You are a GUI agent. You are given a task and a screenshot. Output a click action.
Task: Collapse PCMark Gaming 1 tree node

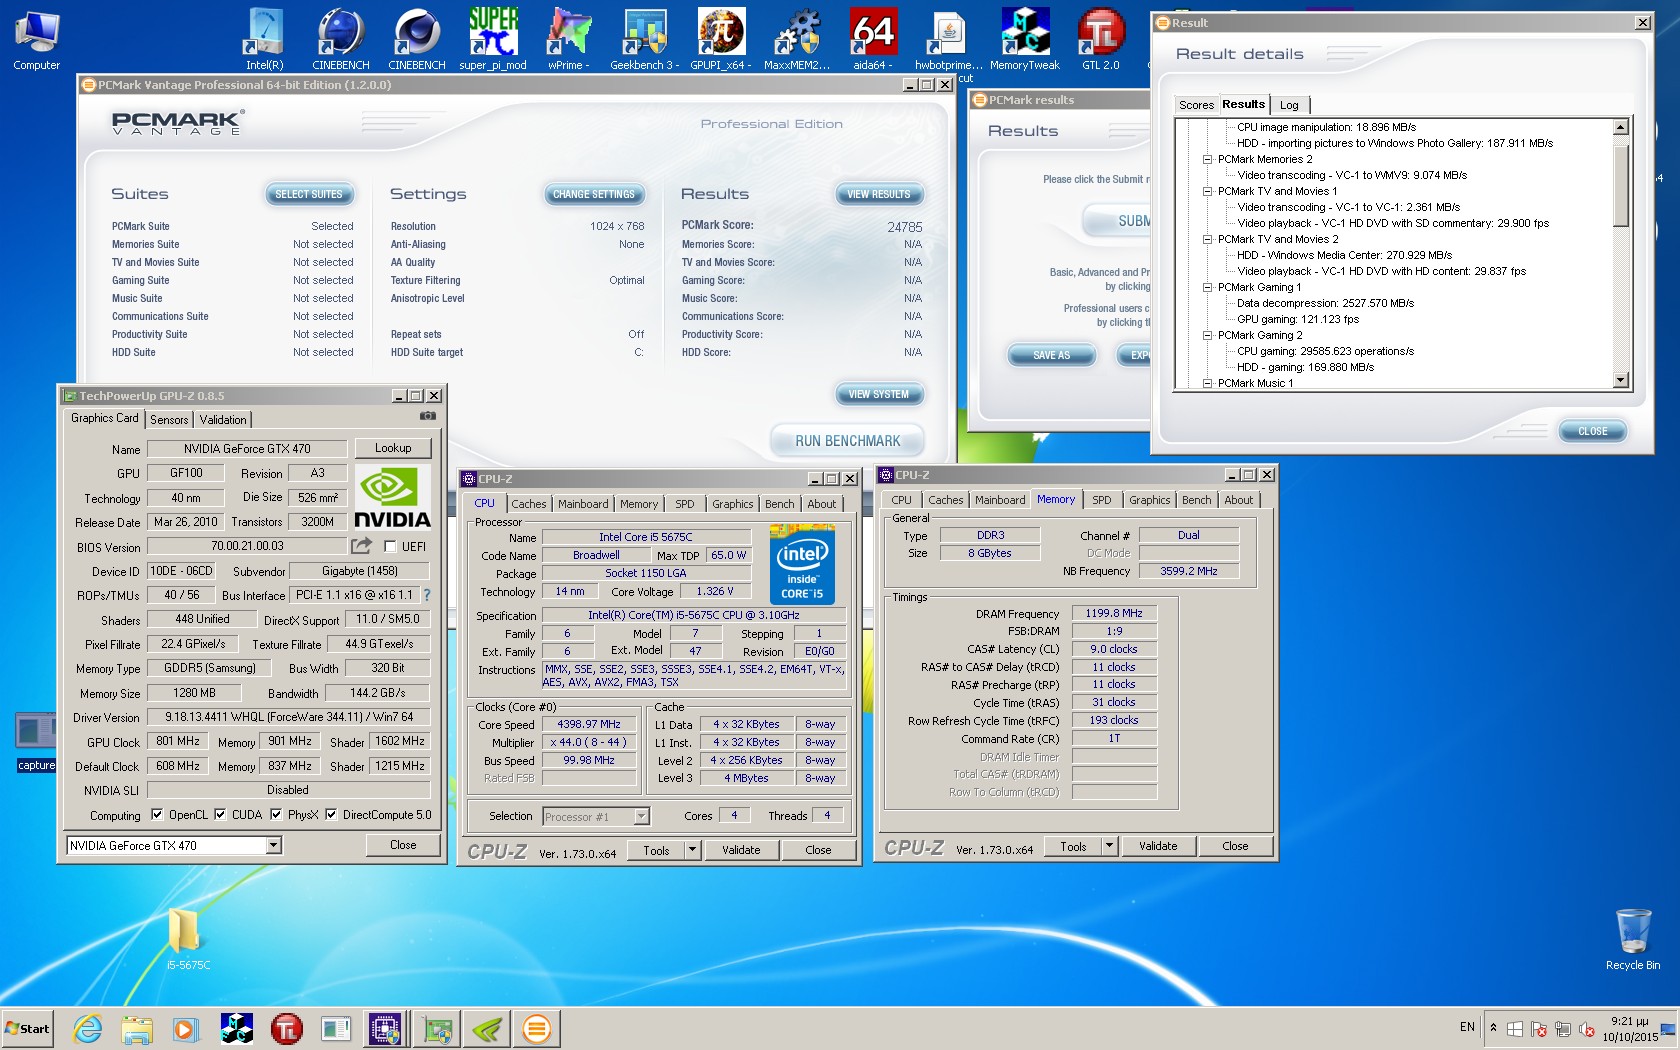[1207, 287]
